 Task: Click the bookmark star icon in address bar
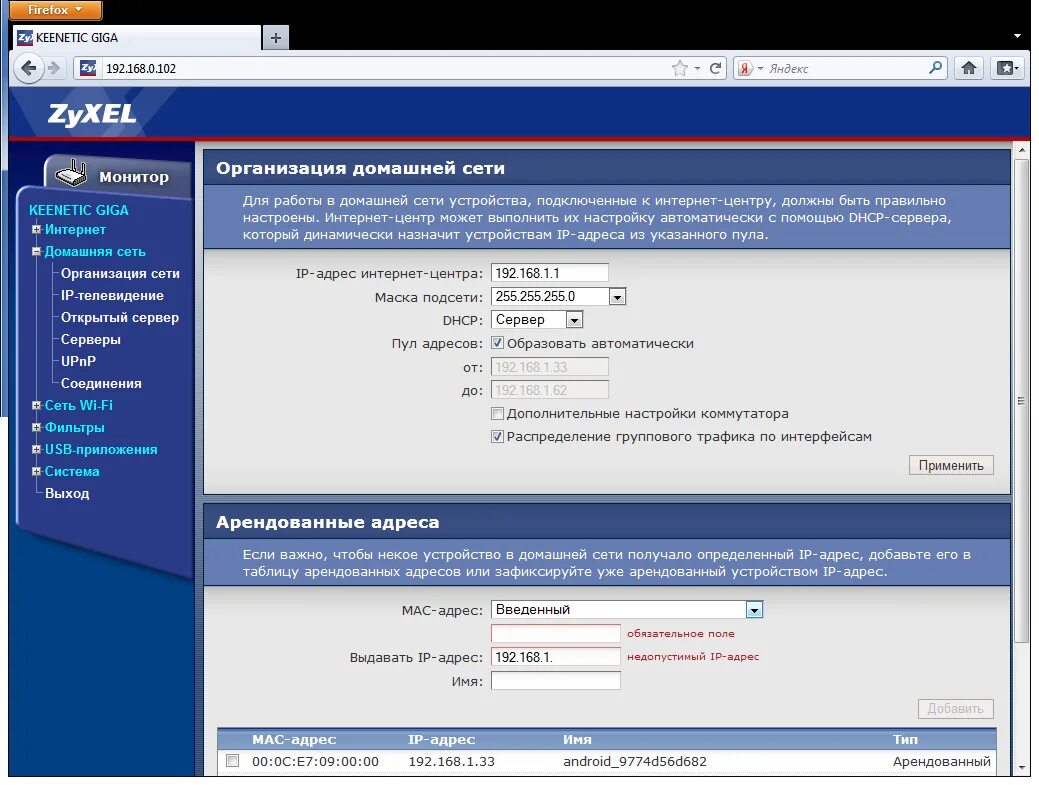[x=679, y=68]
